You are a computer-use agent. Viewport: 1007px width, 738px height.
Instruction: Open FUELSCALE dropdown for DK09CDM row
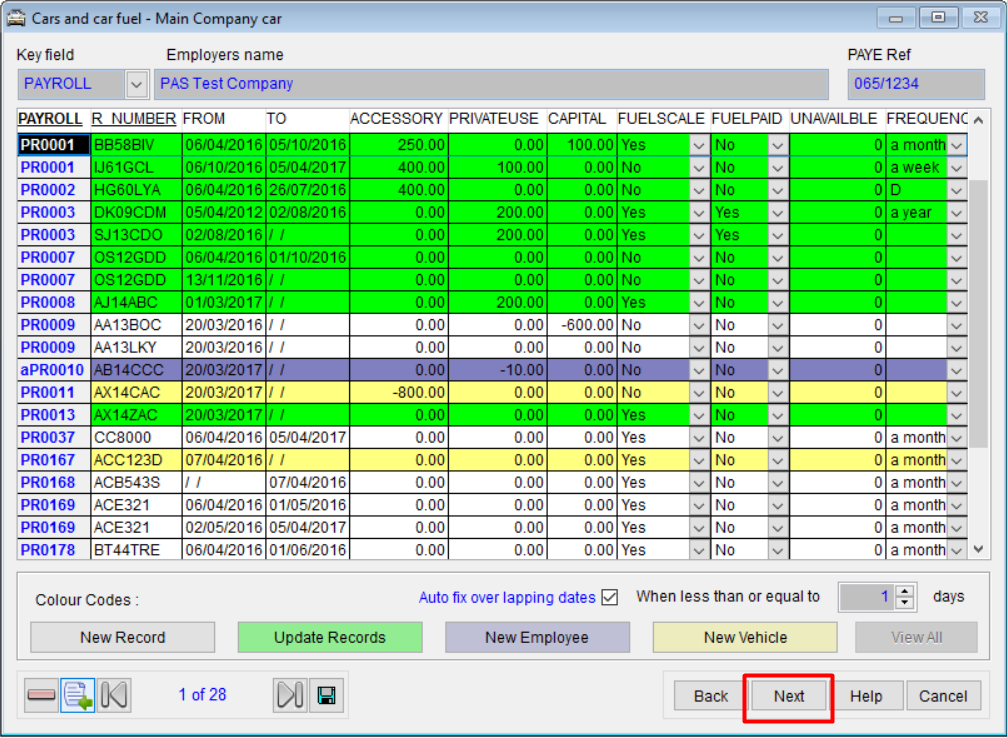699,213
